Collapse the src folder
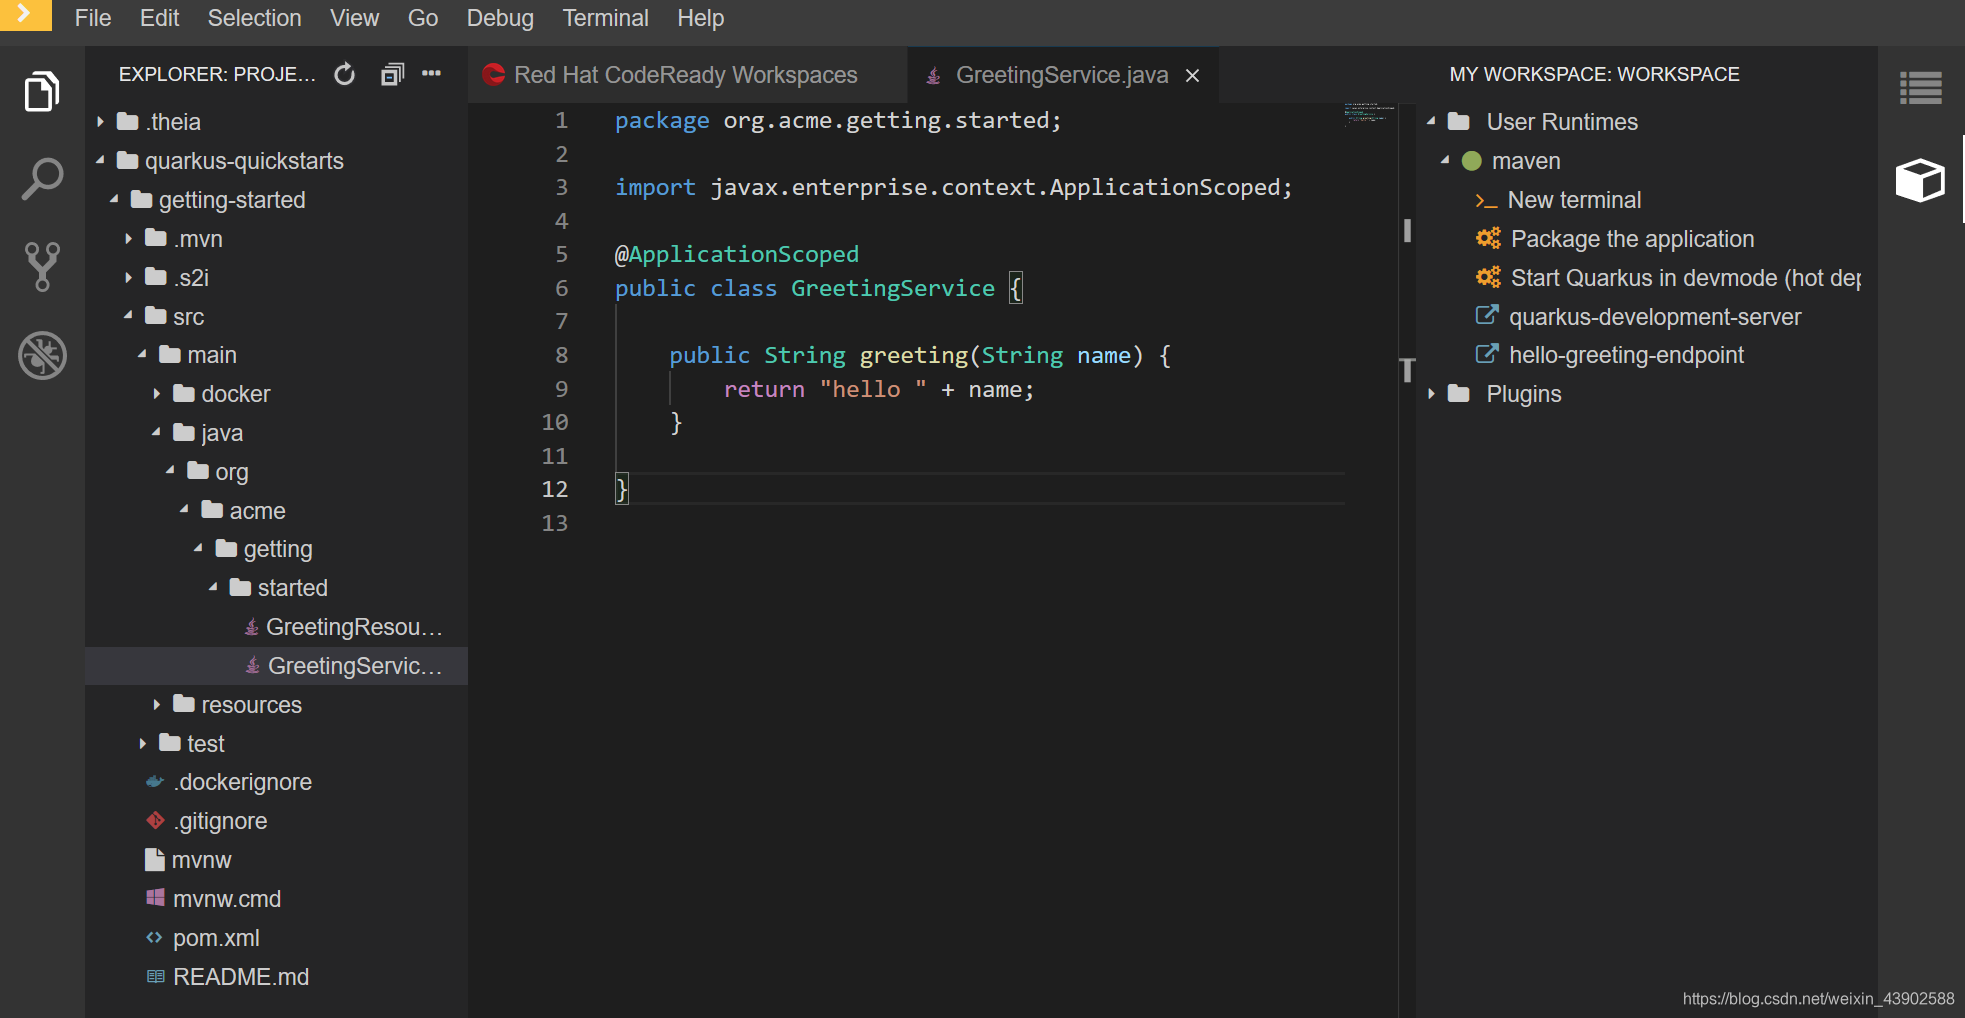 129,315
